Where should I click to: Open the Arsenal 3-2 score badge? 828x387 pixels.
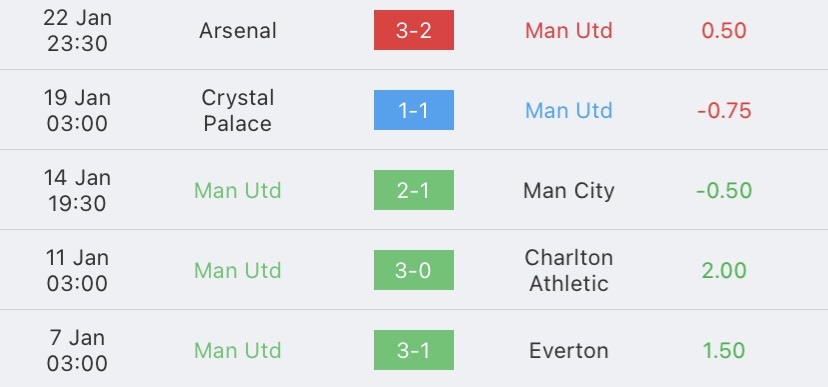tap(413, 30)
